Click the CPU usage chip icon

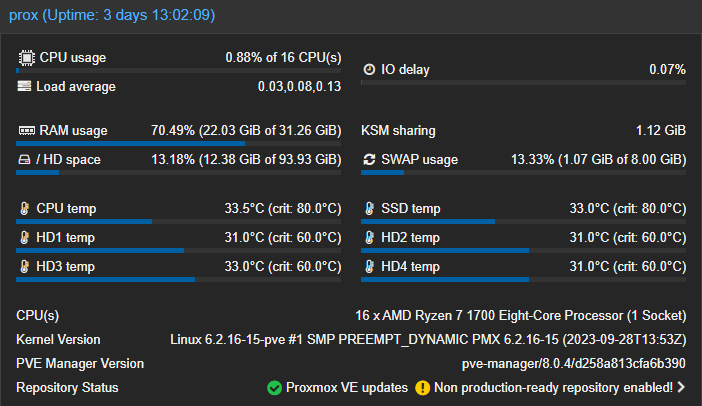pos(26,58)
